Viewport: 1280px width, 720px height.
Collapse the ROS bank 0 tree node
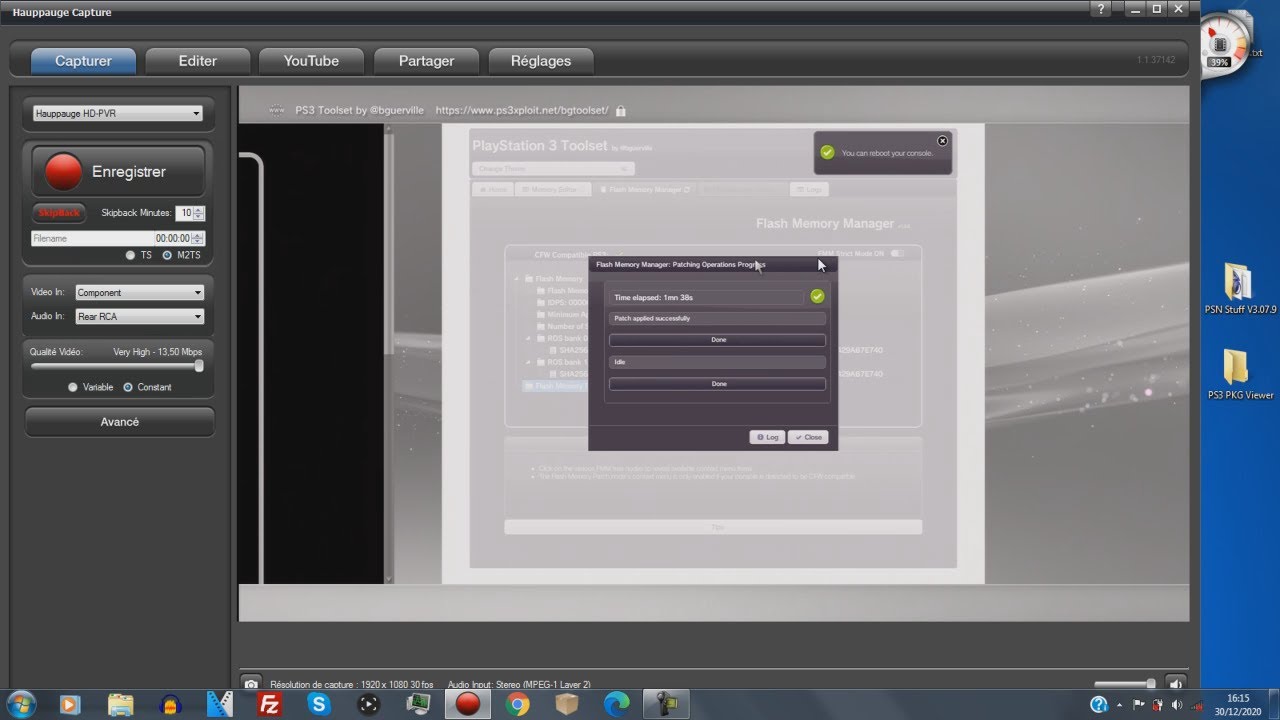(x=529, y=338)
